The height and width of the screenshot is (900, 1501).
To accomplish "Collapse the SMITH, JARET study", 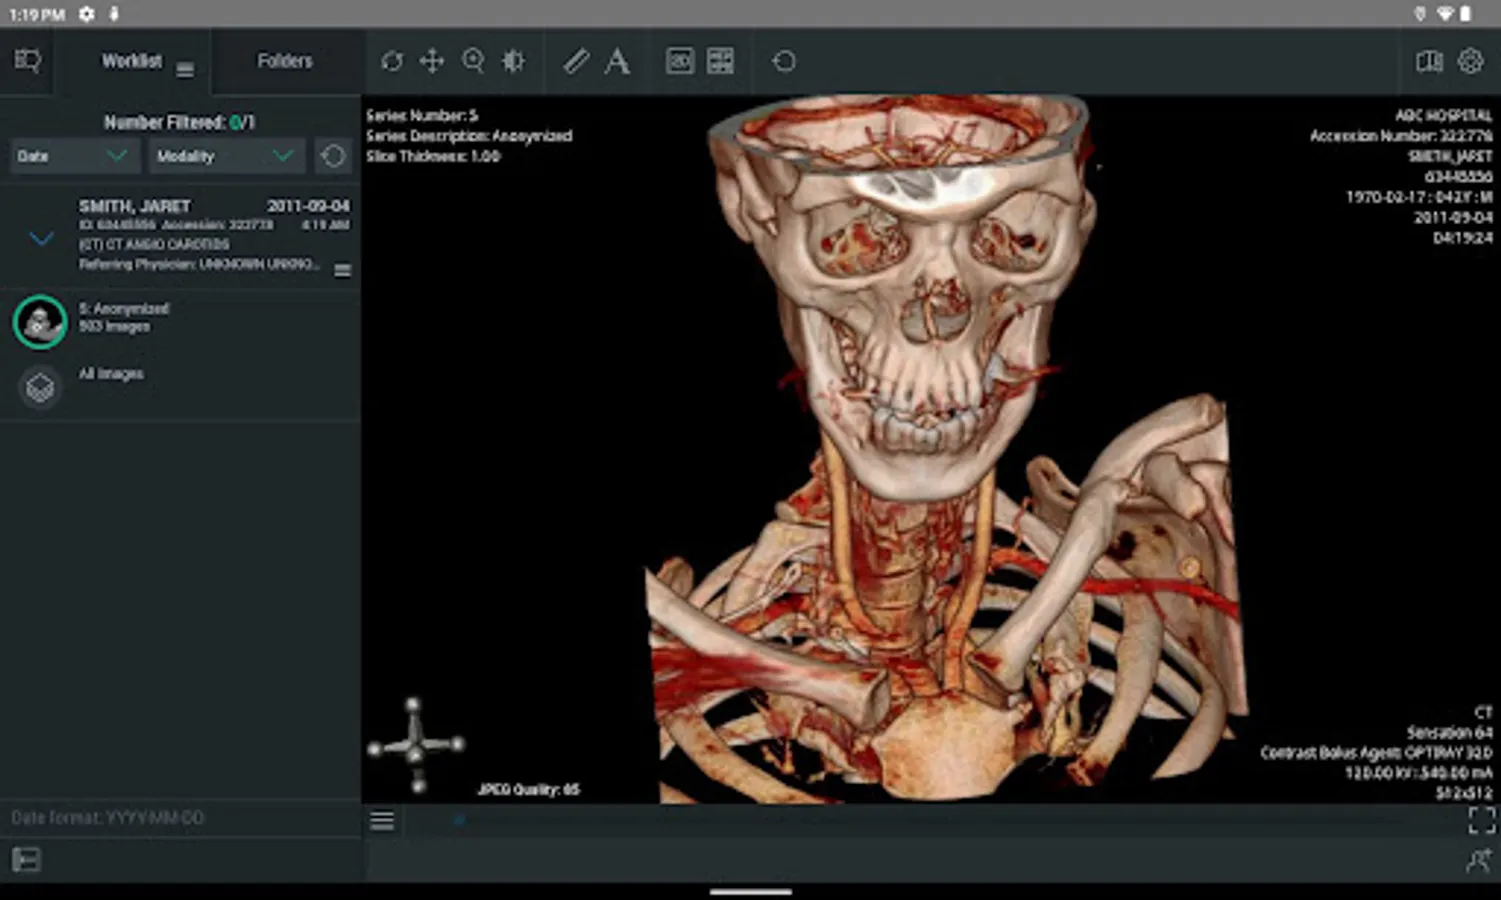I will [41, 238].
